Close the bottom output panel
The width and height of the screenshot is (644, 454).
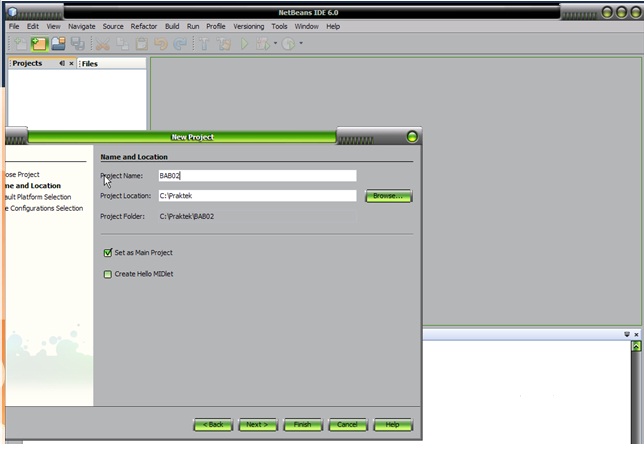click(636, 334)
